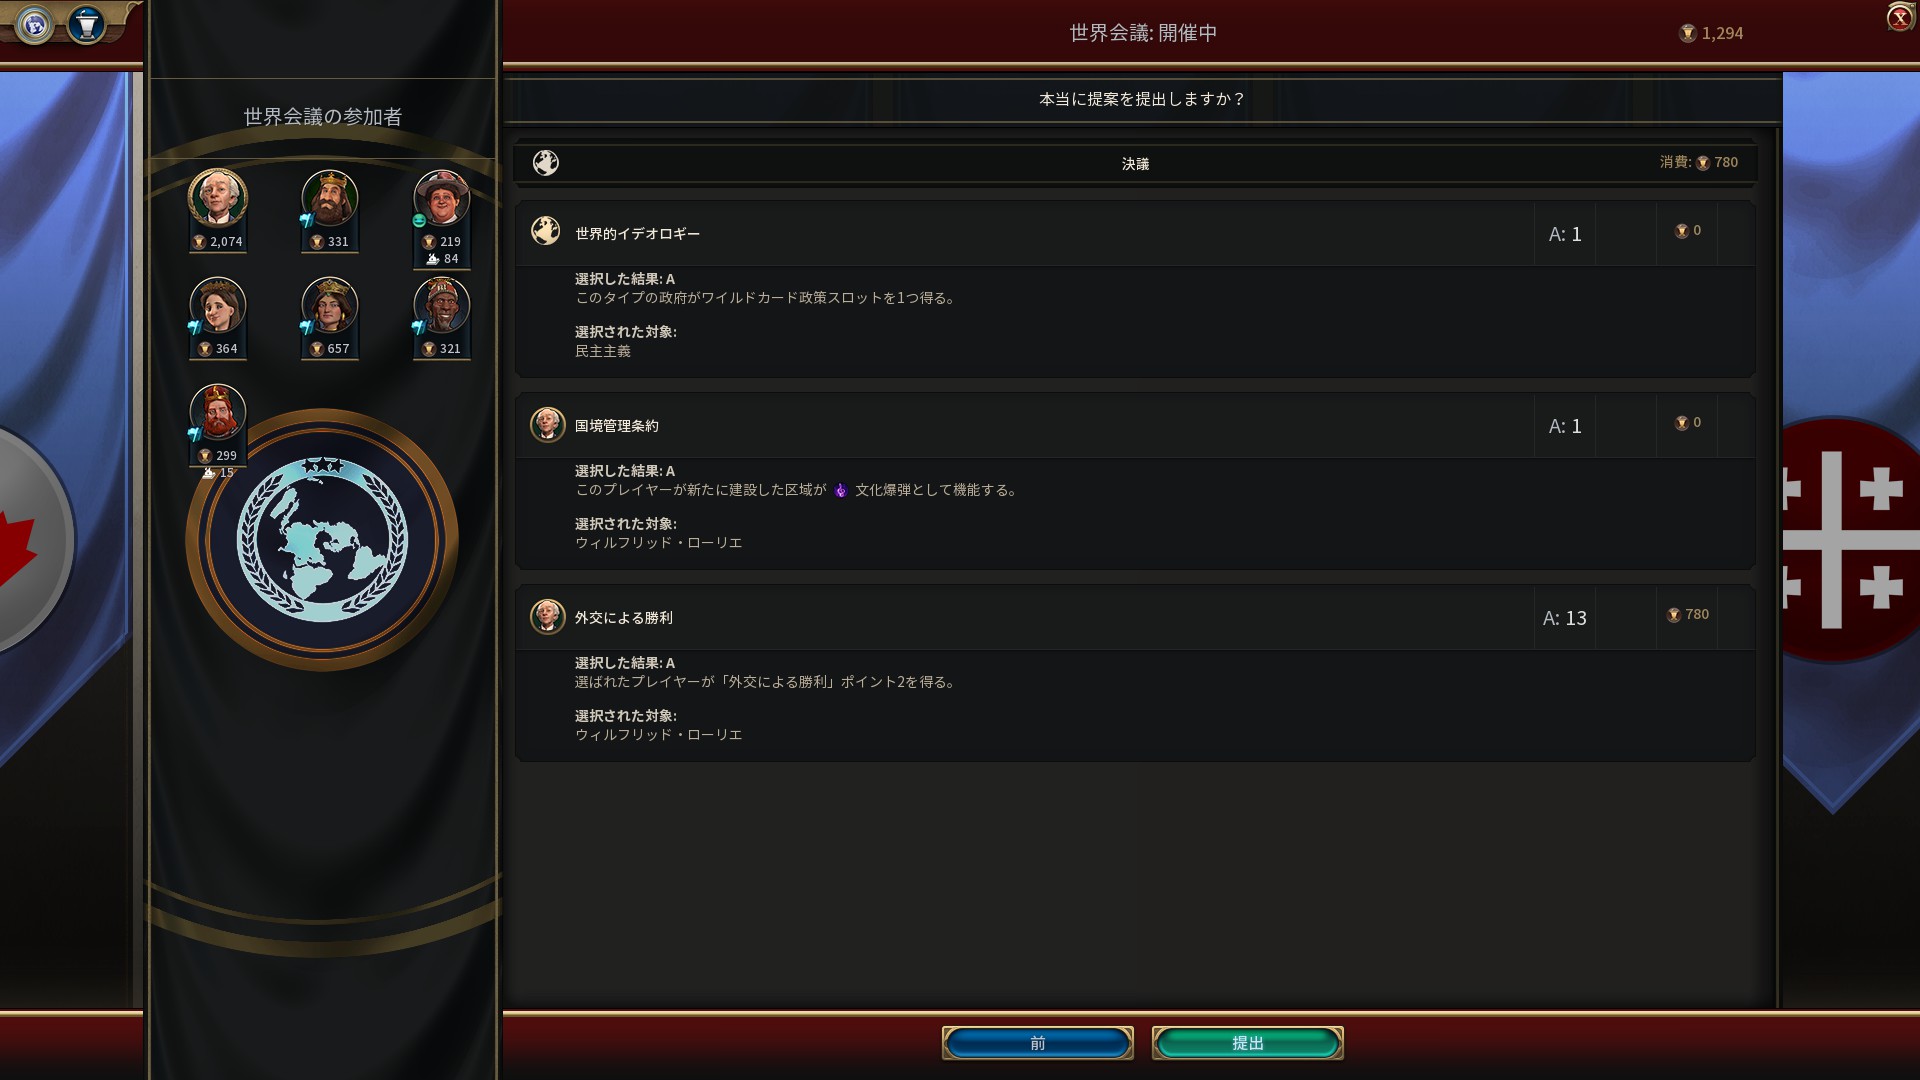Select female leader portrait with 364 favor
The image size is (1920, 1080).
coord(218,305)
